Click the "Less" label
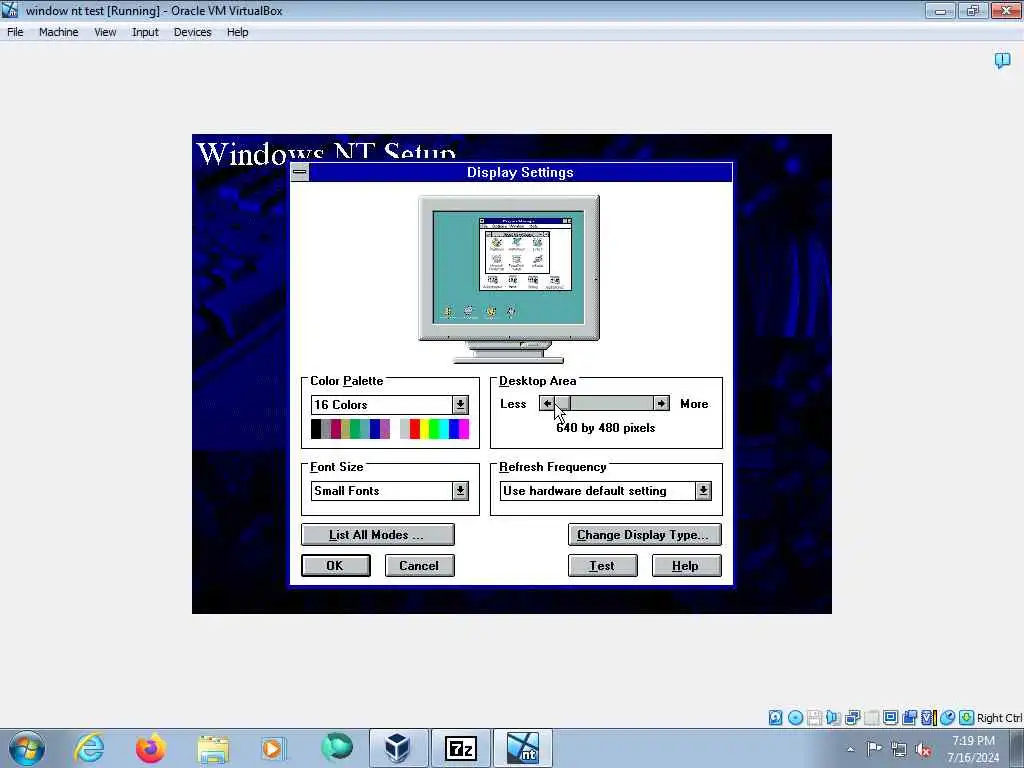The image size is (1024, 768). click(x=513, y=404)
